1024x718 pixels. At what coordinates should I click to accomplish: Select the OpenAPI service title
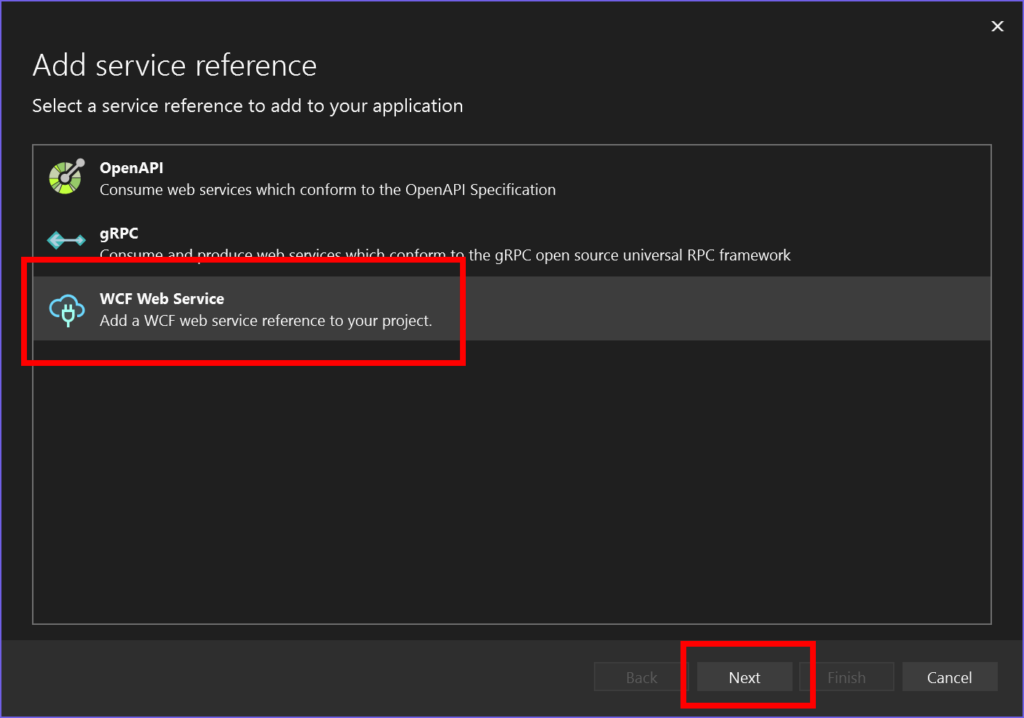click(131, 168)
